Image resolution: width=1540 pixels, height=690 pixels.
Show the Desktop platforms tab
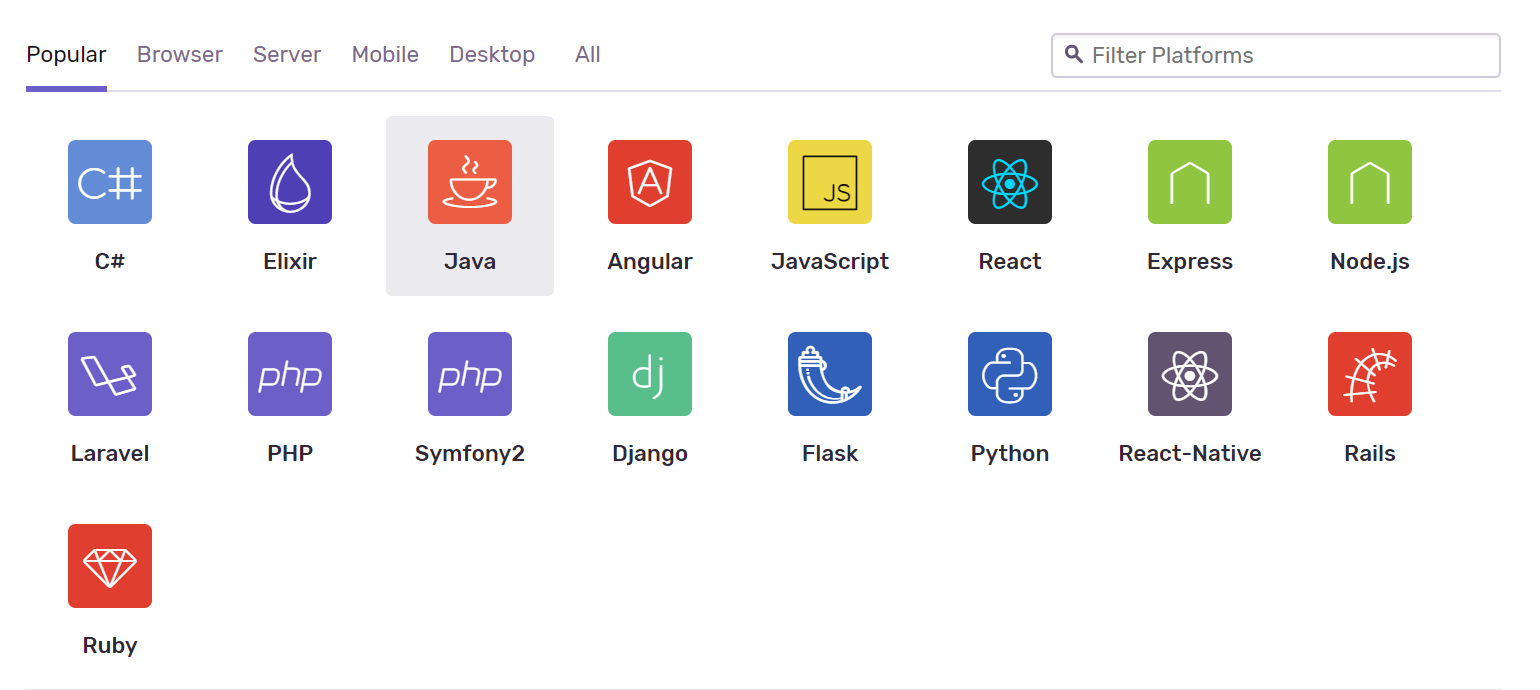492,54
